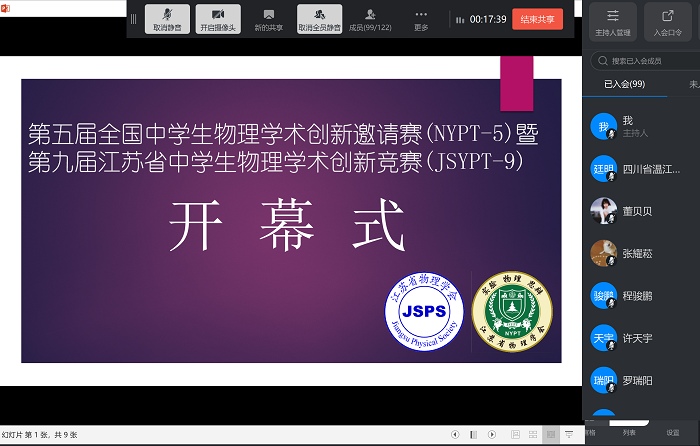Click the green NYPT emblem on slide

tap(512, 312)
